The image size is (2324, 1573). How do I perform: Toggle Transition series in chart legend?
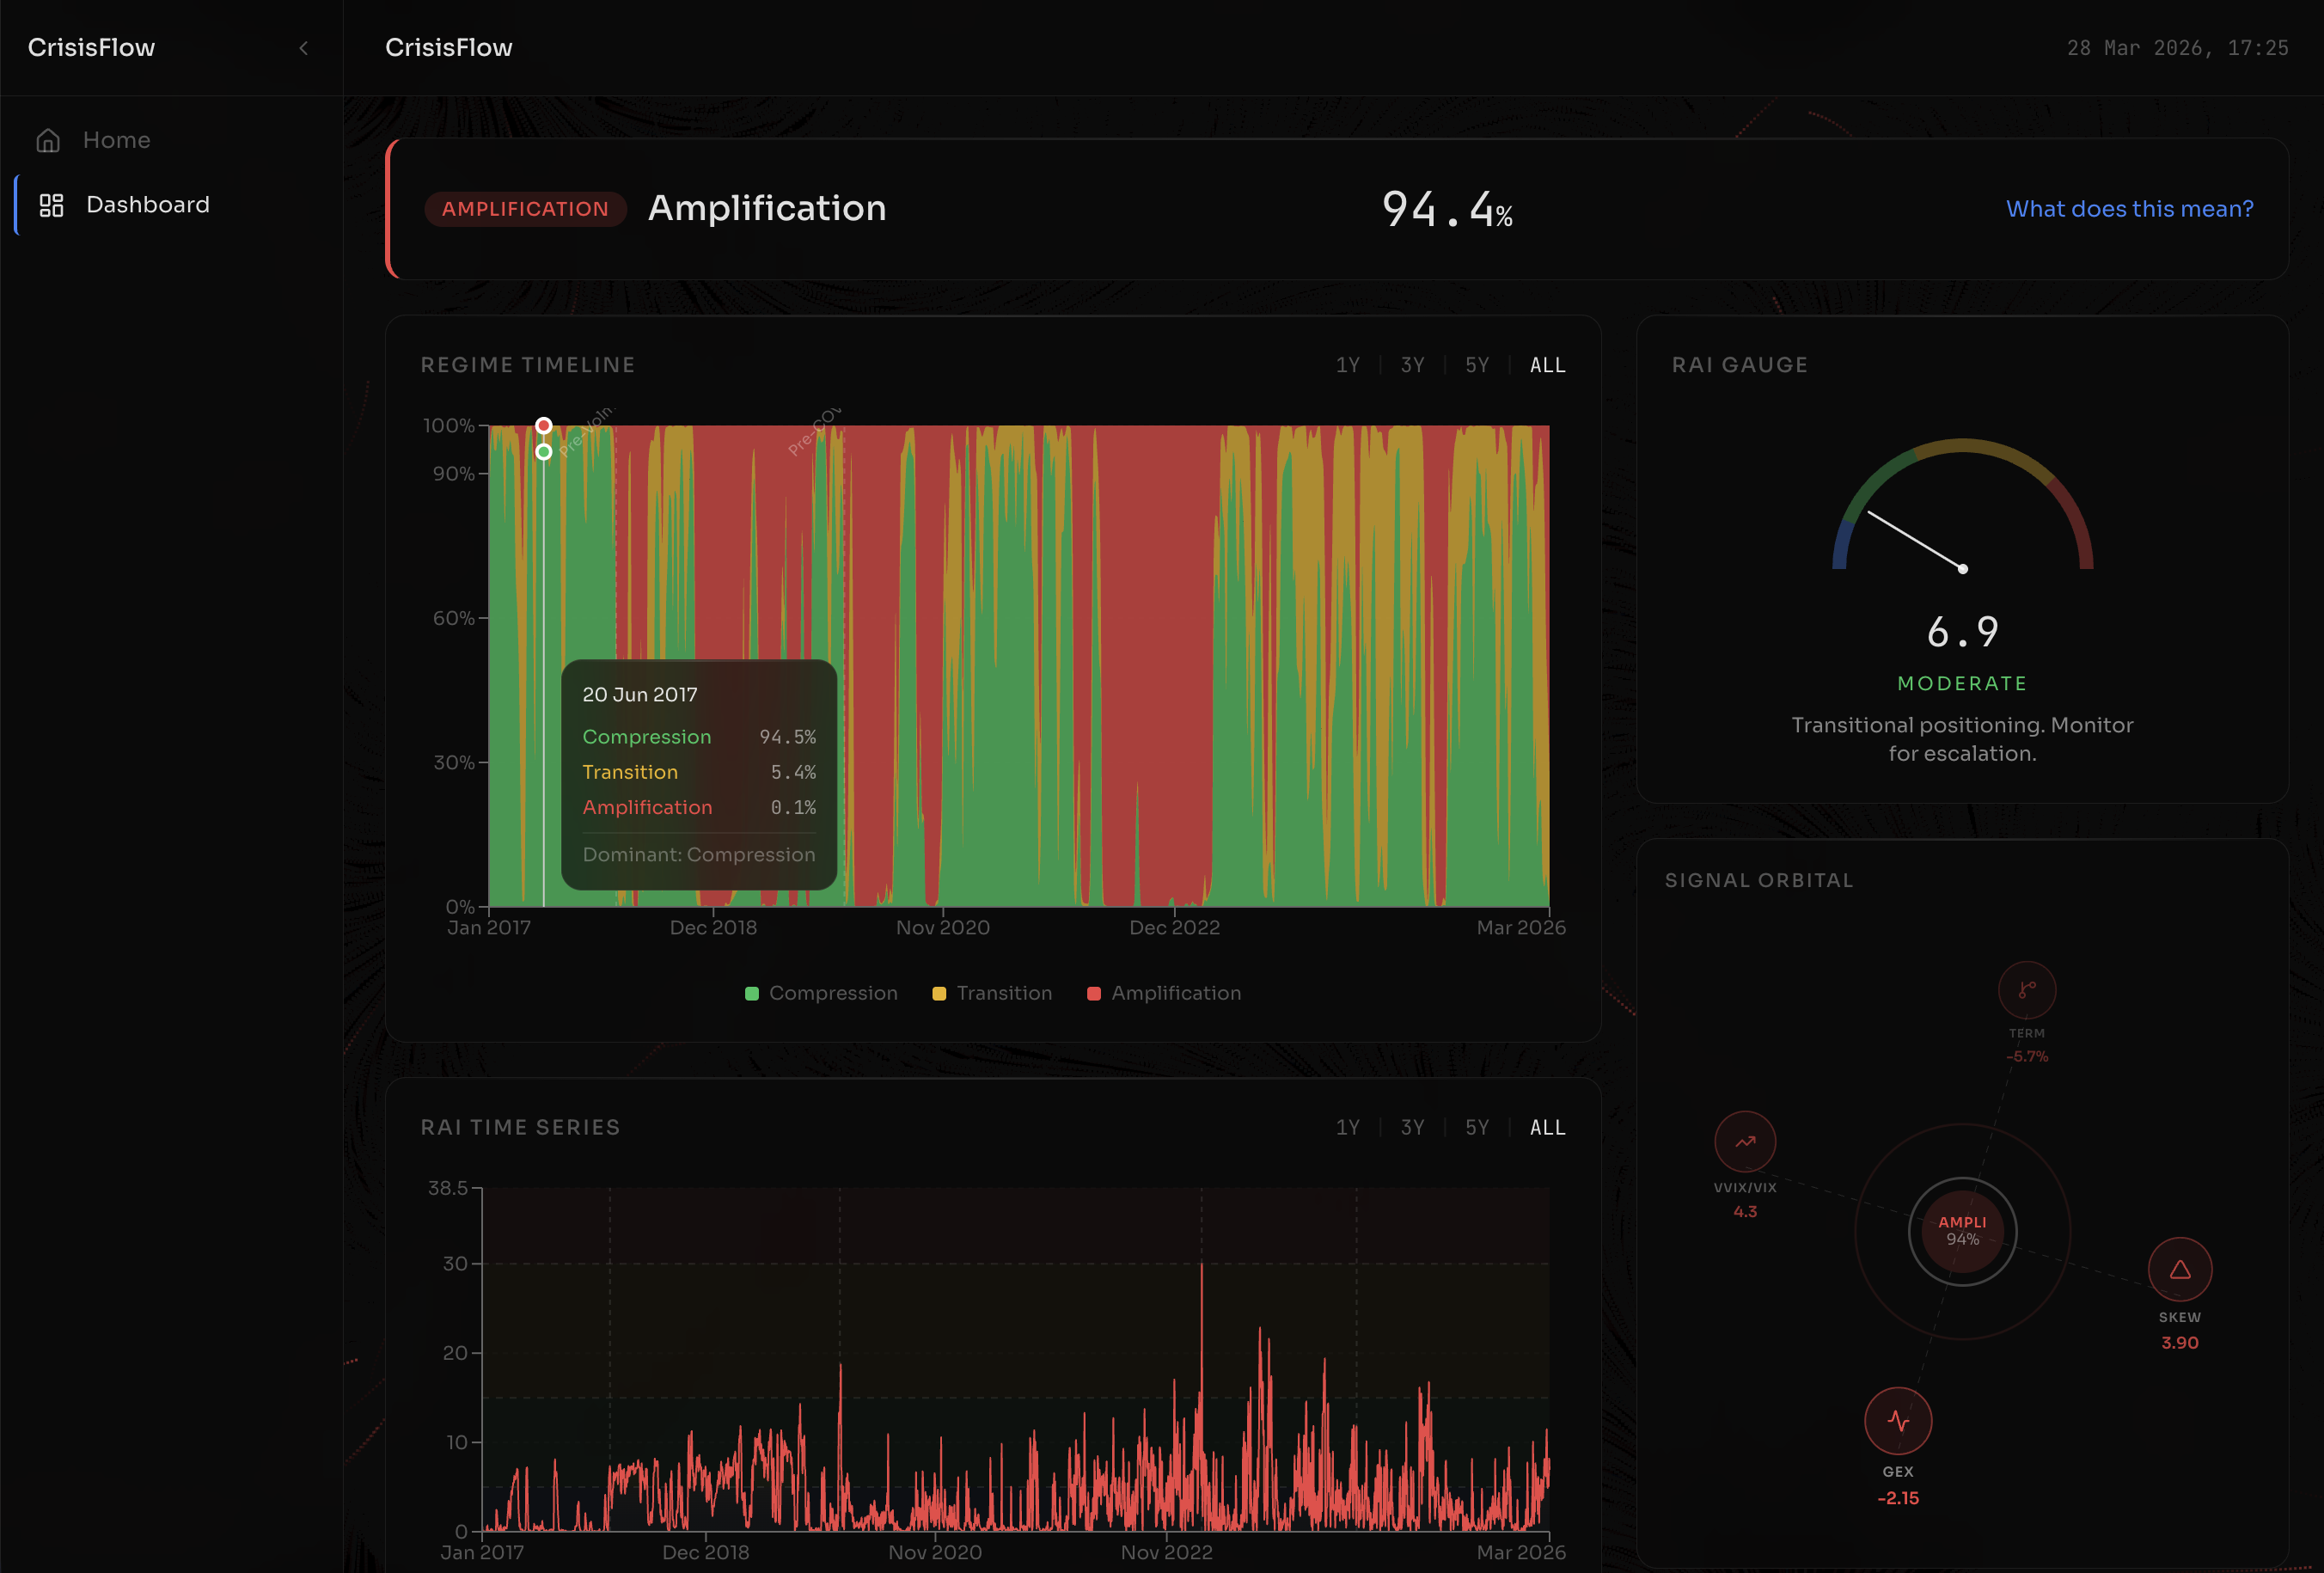pyautogui.click(x=991, y=993)
